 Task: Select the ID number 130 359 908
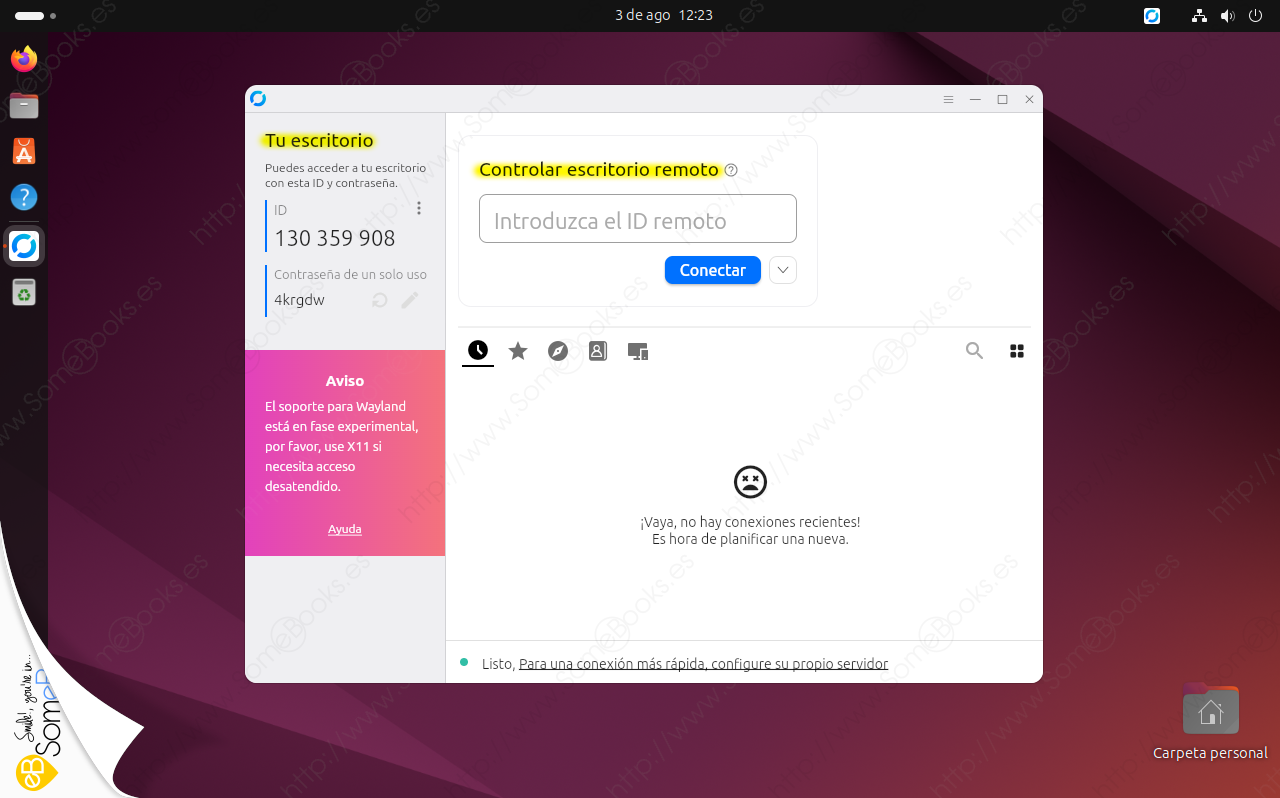click(x=335, y=238)
